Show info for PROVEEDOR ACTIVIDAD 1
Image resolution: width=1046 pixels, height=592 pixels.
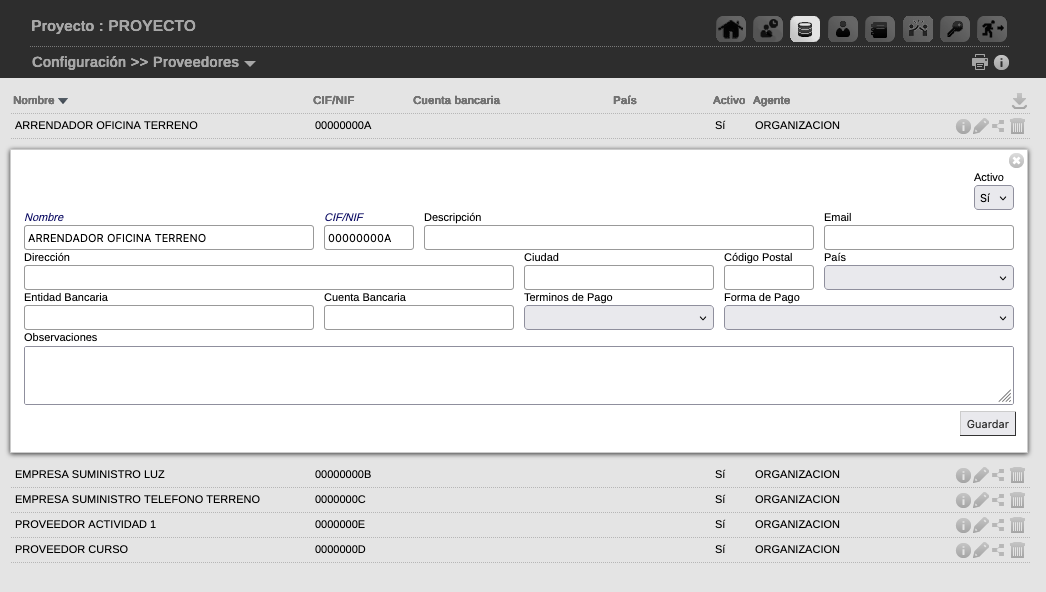point(963,525)
